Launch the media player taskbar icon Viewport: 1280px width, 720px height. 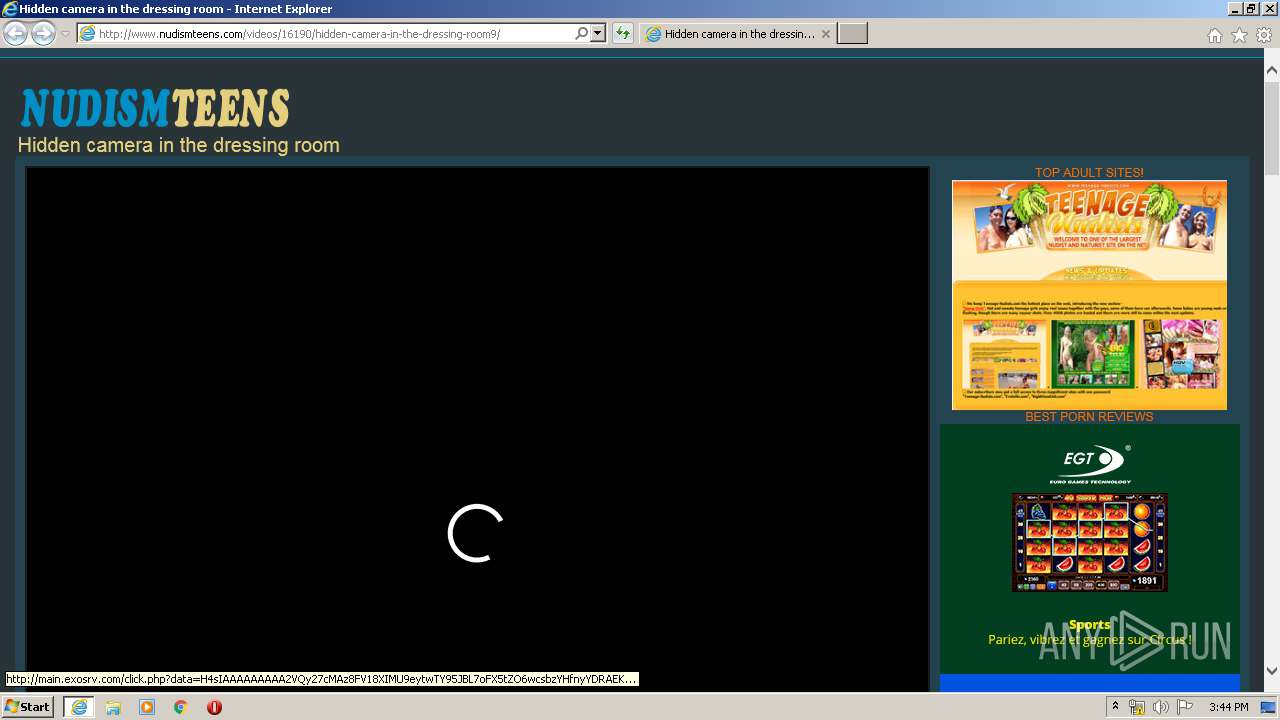point(147,707)
